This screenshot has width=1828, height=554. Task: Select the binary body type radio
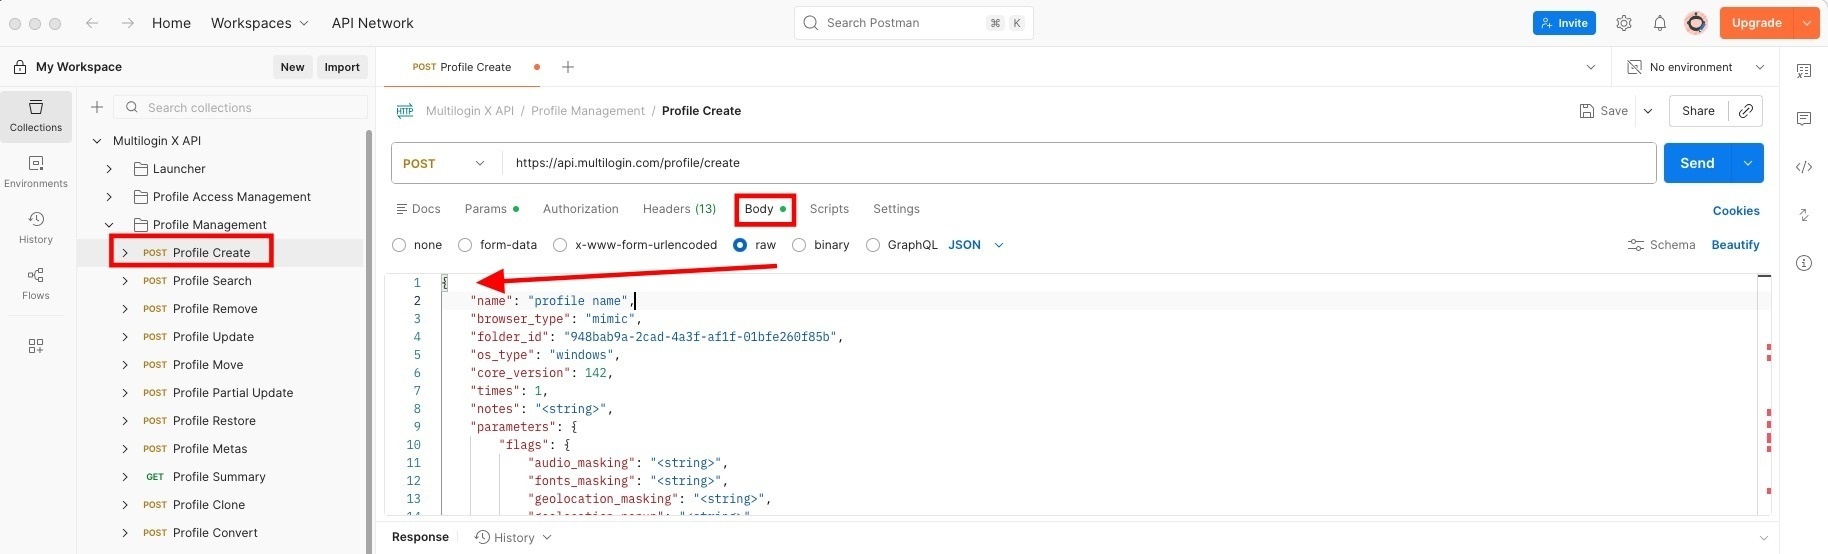799,245
